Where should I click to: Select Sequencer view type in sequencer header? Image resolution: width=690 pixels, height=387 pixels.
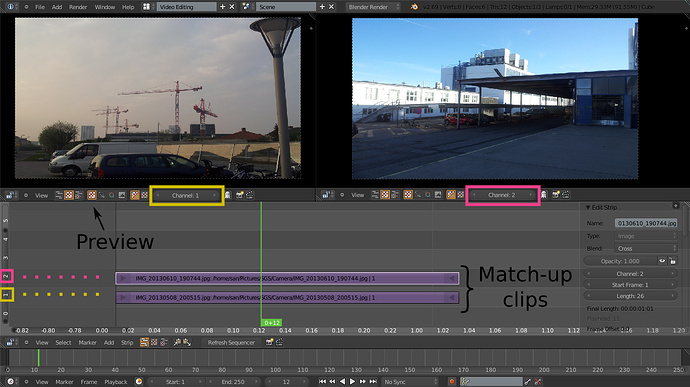point(144,342)
